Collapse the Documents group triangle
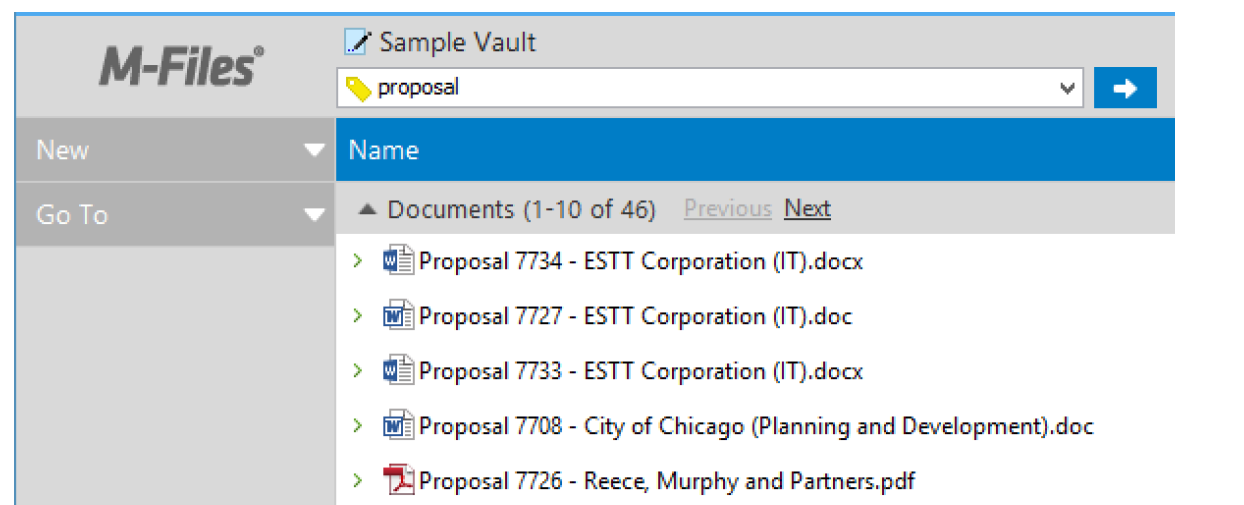Viewport: 1244px width, 505px height. click(368, 209)
